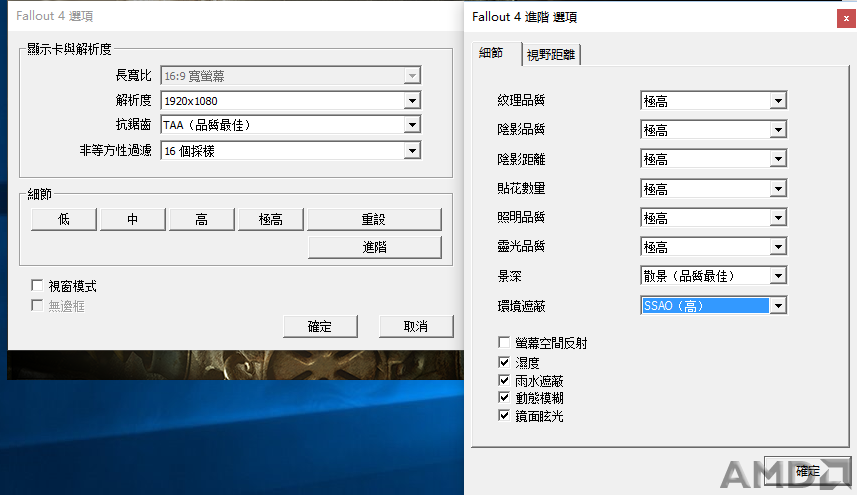Click the 中 detail preset button
The height and width of the screenshot is (495, 857).
coord(133,219)
